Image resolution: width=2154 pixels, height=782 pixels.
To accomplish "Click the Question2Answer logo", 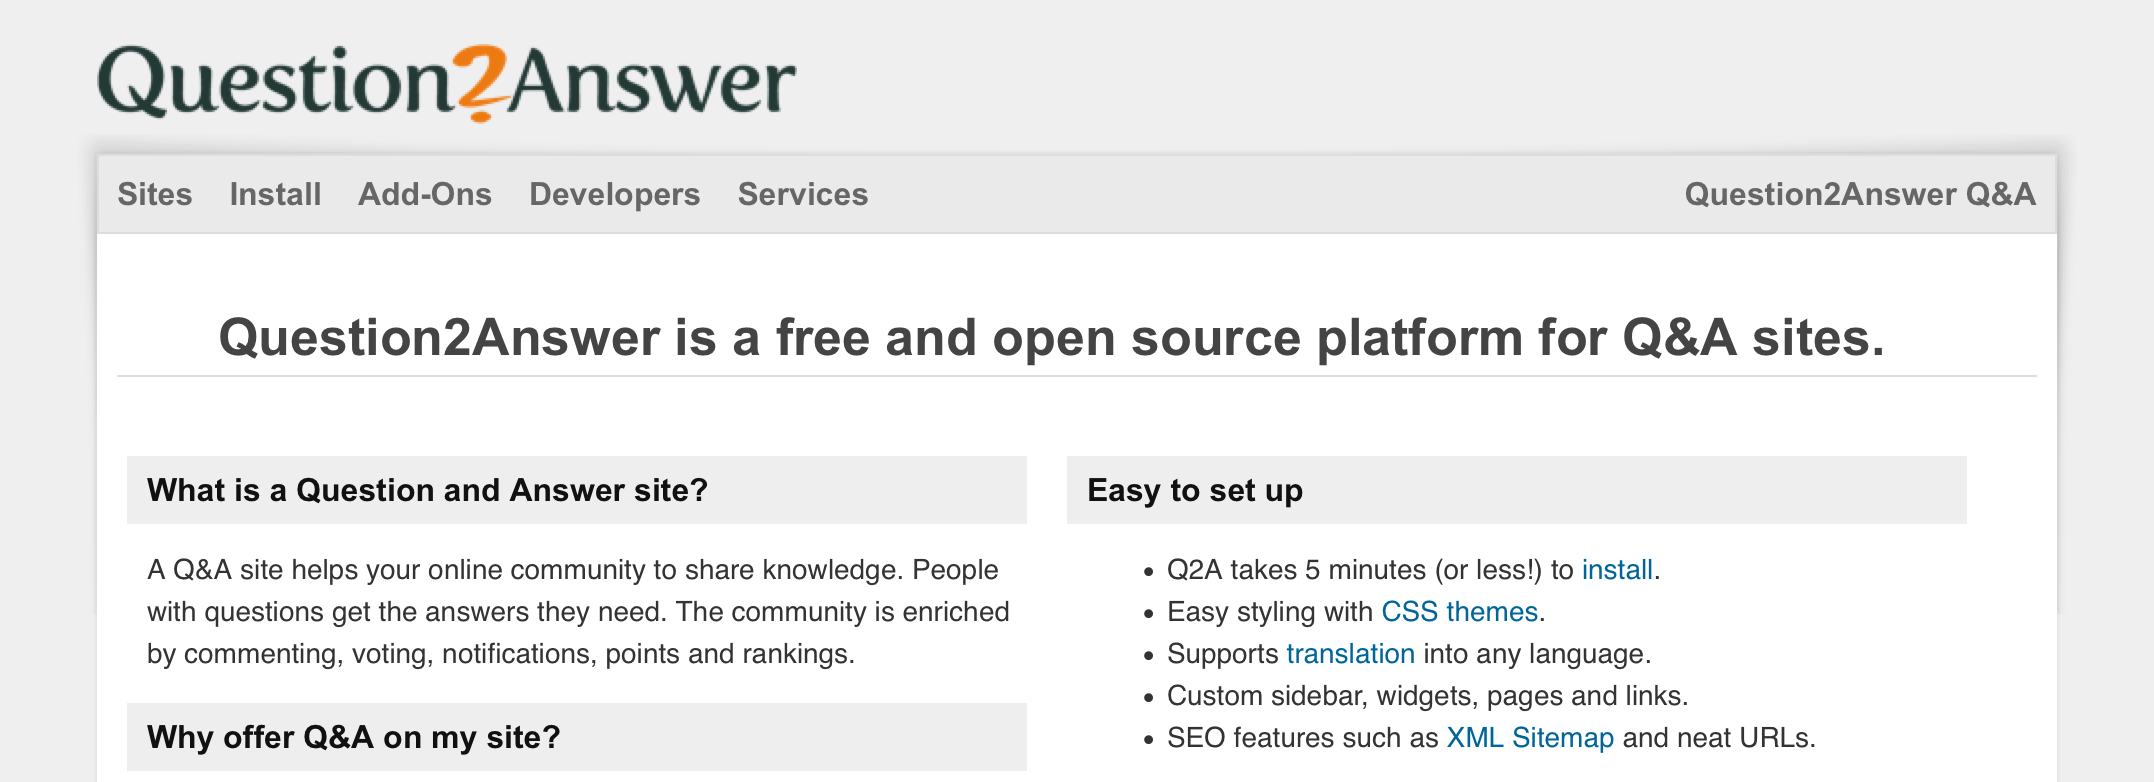I will (446, 83).
